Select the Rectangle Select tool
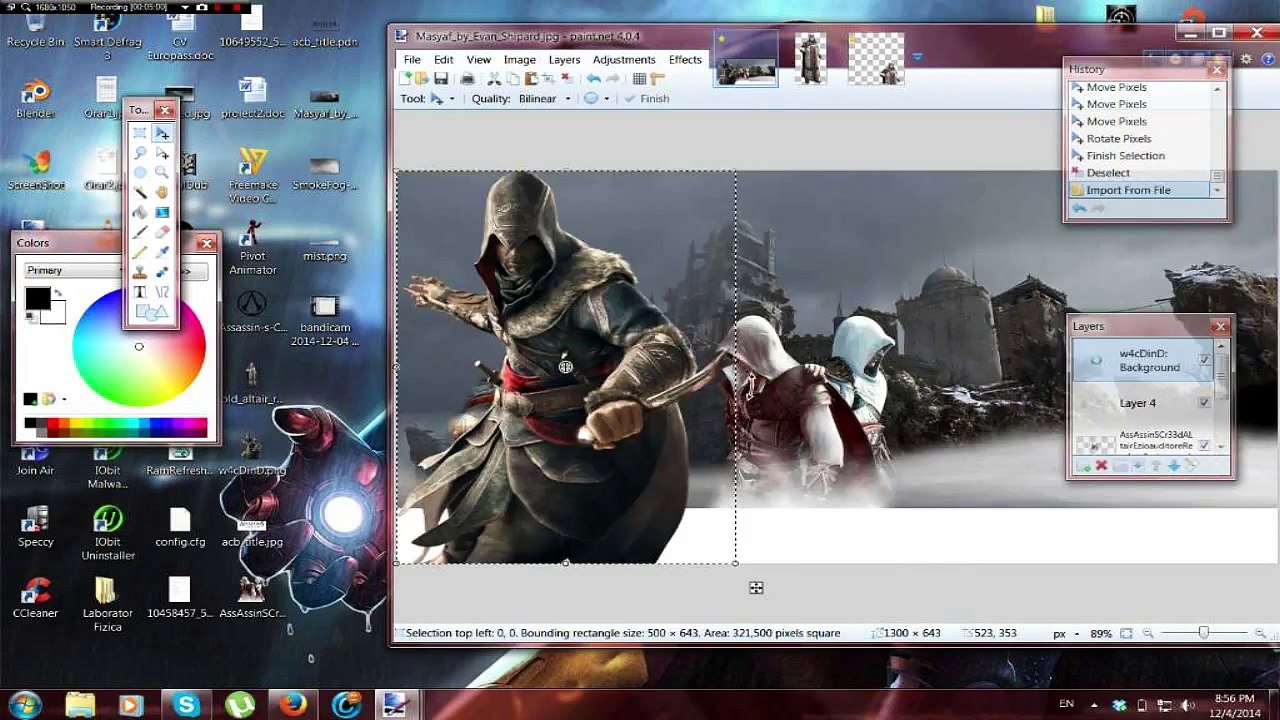This screenshot has height=720, width=1280. (140, 133)
